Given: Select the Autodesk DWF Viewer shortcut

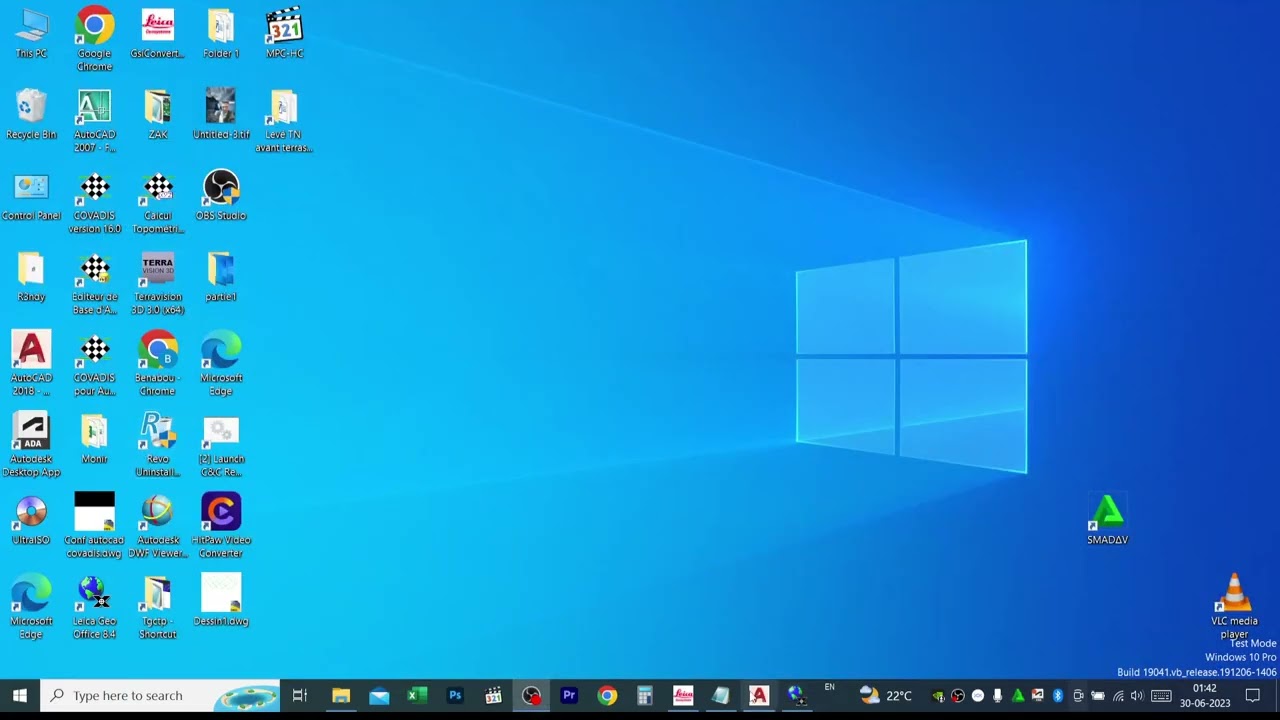Looking at the screenshot, I should pos(157,526).
